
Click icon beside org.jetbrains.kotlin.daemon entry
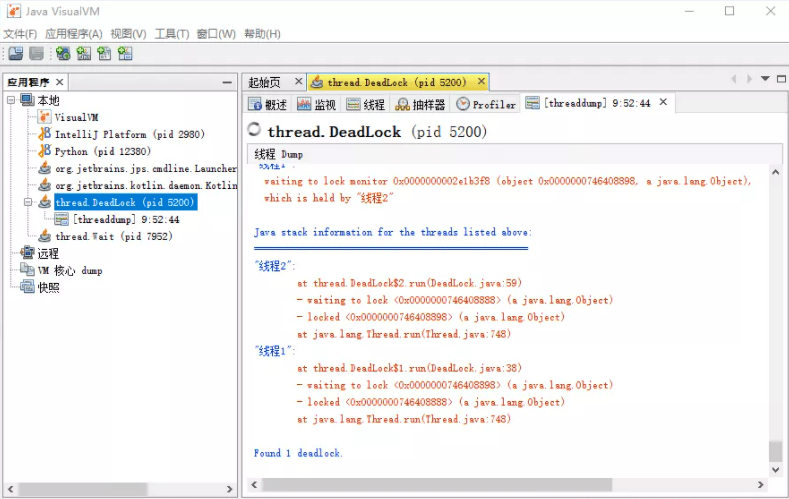[x=45, y=185]
